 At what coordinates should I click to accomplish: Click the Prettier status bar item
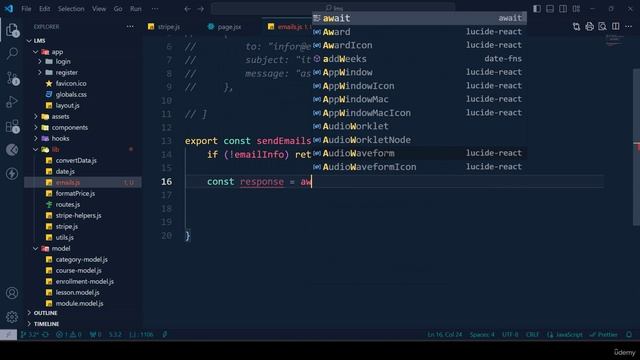(604, 334)
